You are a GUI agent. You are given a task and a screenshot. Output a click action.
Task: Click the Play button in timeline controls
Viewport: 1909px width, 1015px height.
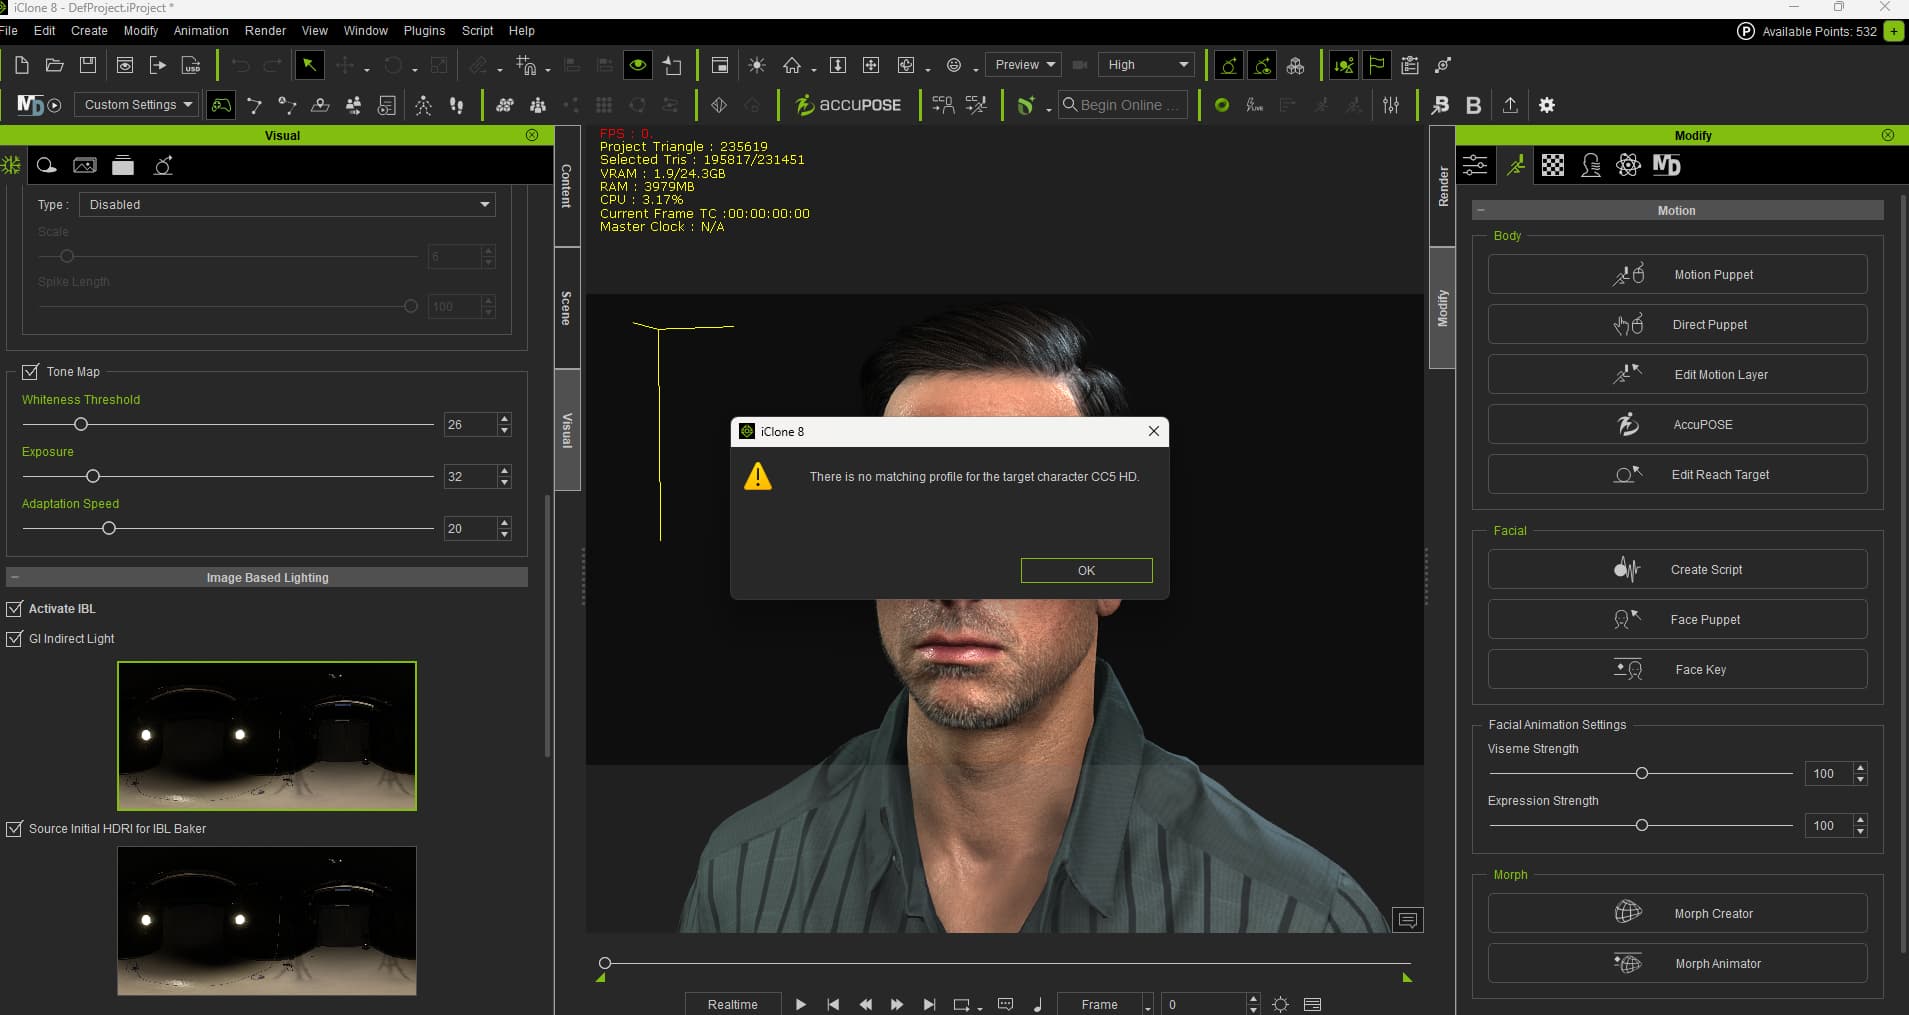tap(800, 1004)
